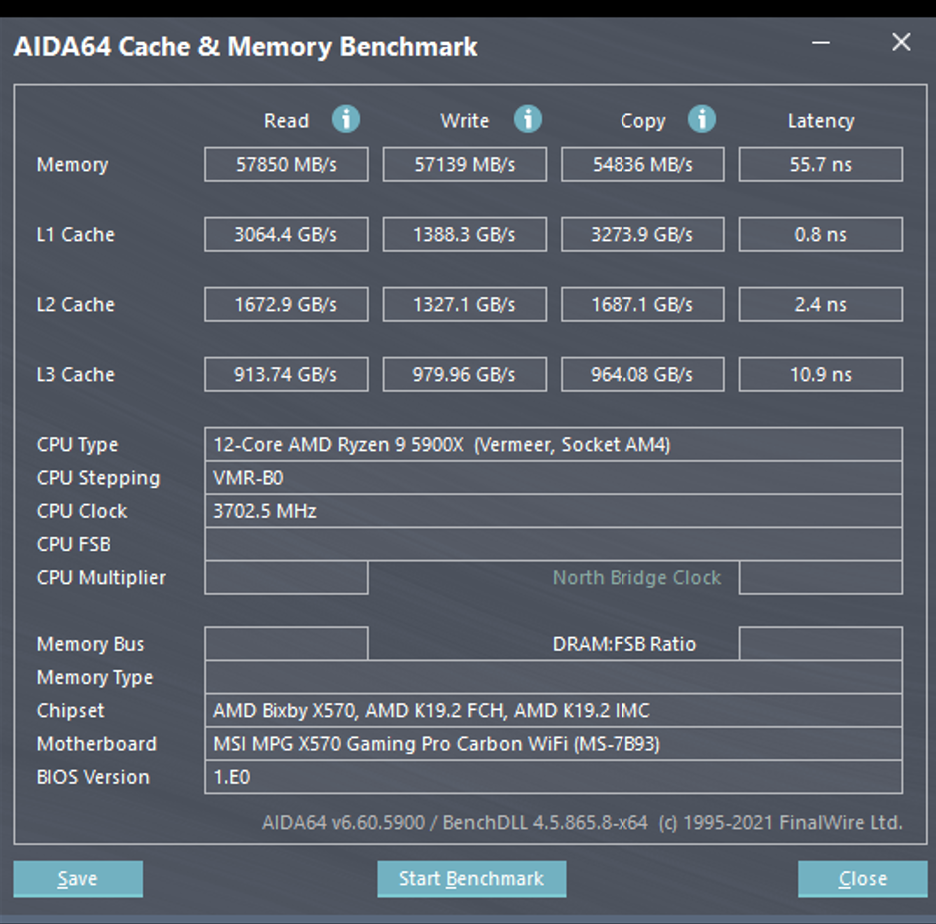The height and width of the screenshot is (924, 936).
Task: Click the Latency column header
Action: tap(821, 121)
